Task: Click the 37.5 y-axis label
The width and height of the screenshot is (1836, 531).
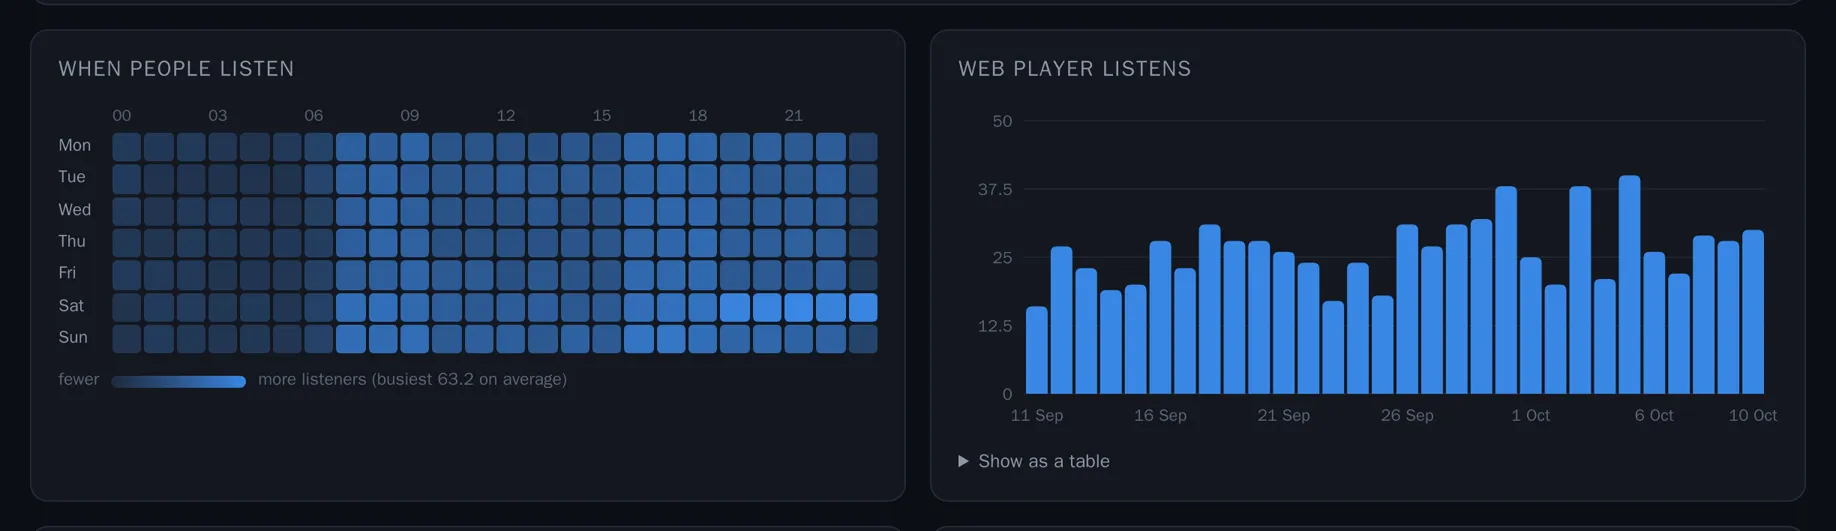Action: [x=995, y=189]
